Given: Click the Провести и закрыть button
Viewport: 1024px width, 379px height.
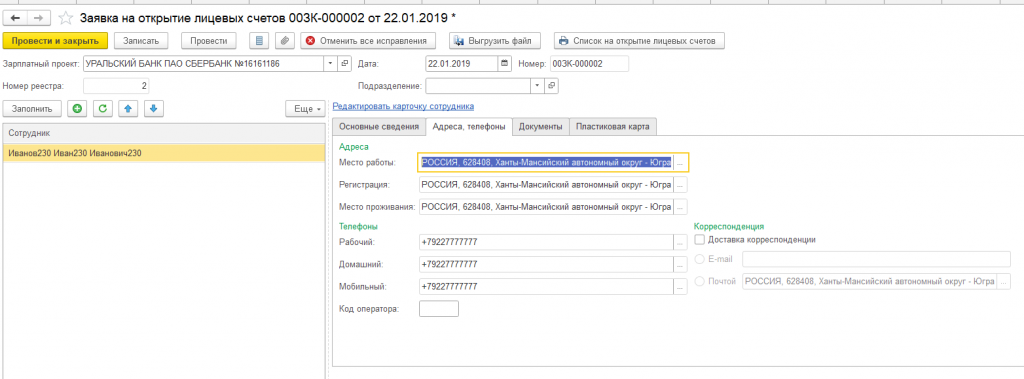Looking at the screenshot, I should click(55, 41).
